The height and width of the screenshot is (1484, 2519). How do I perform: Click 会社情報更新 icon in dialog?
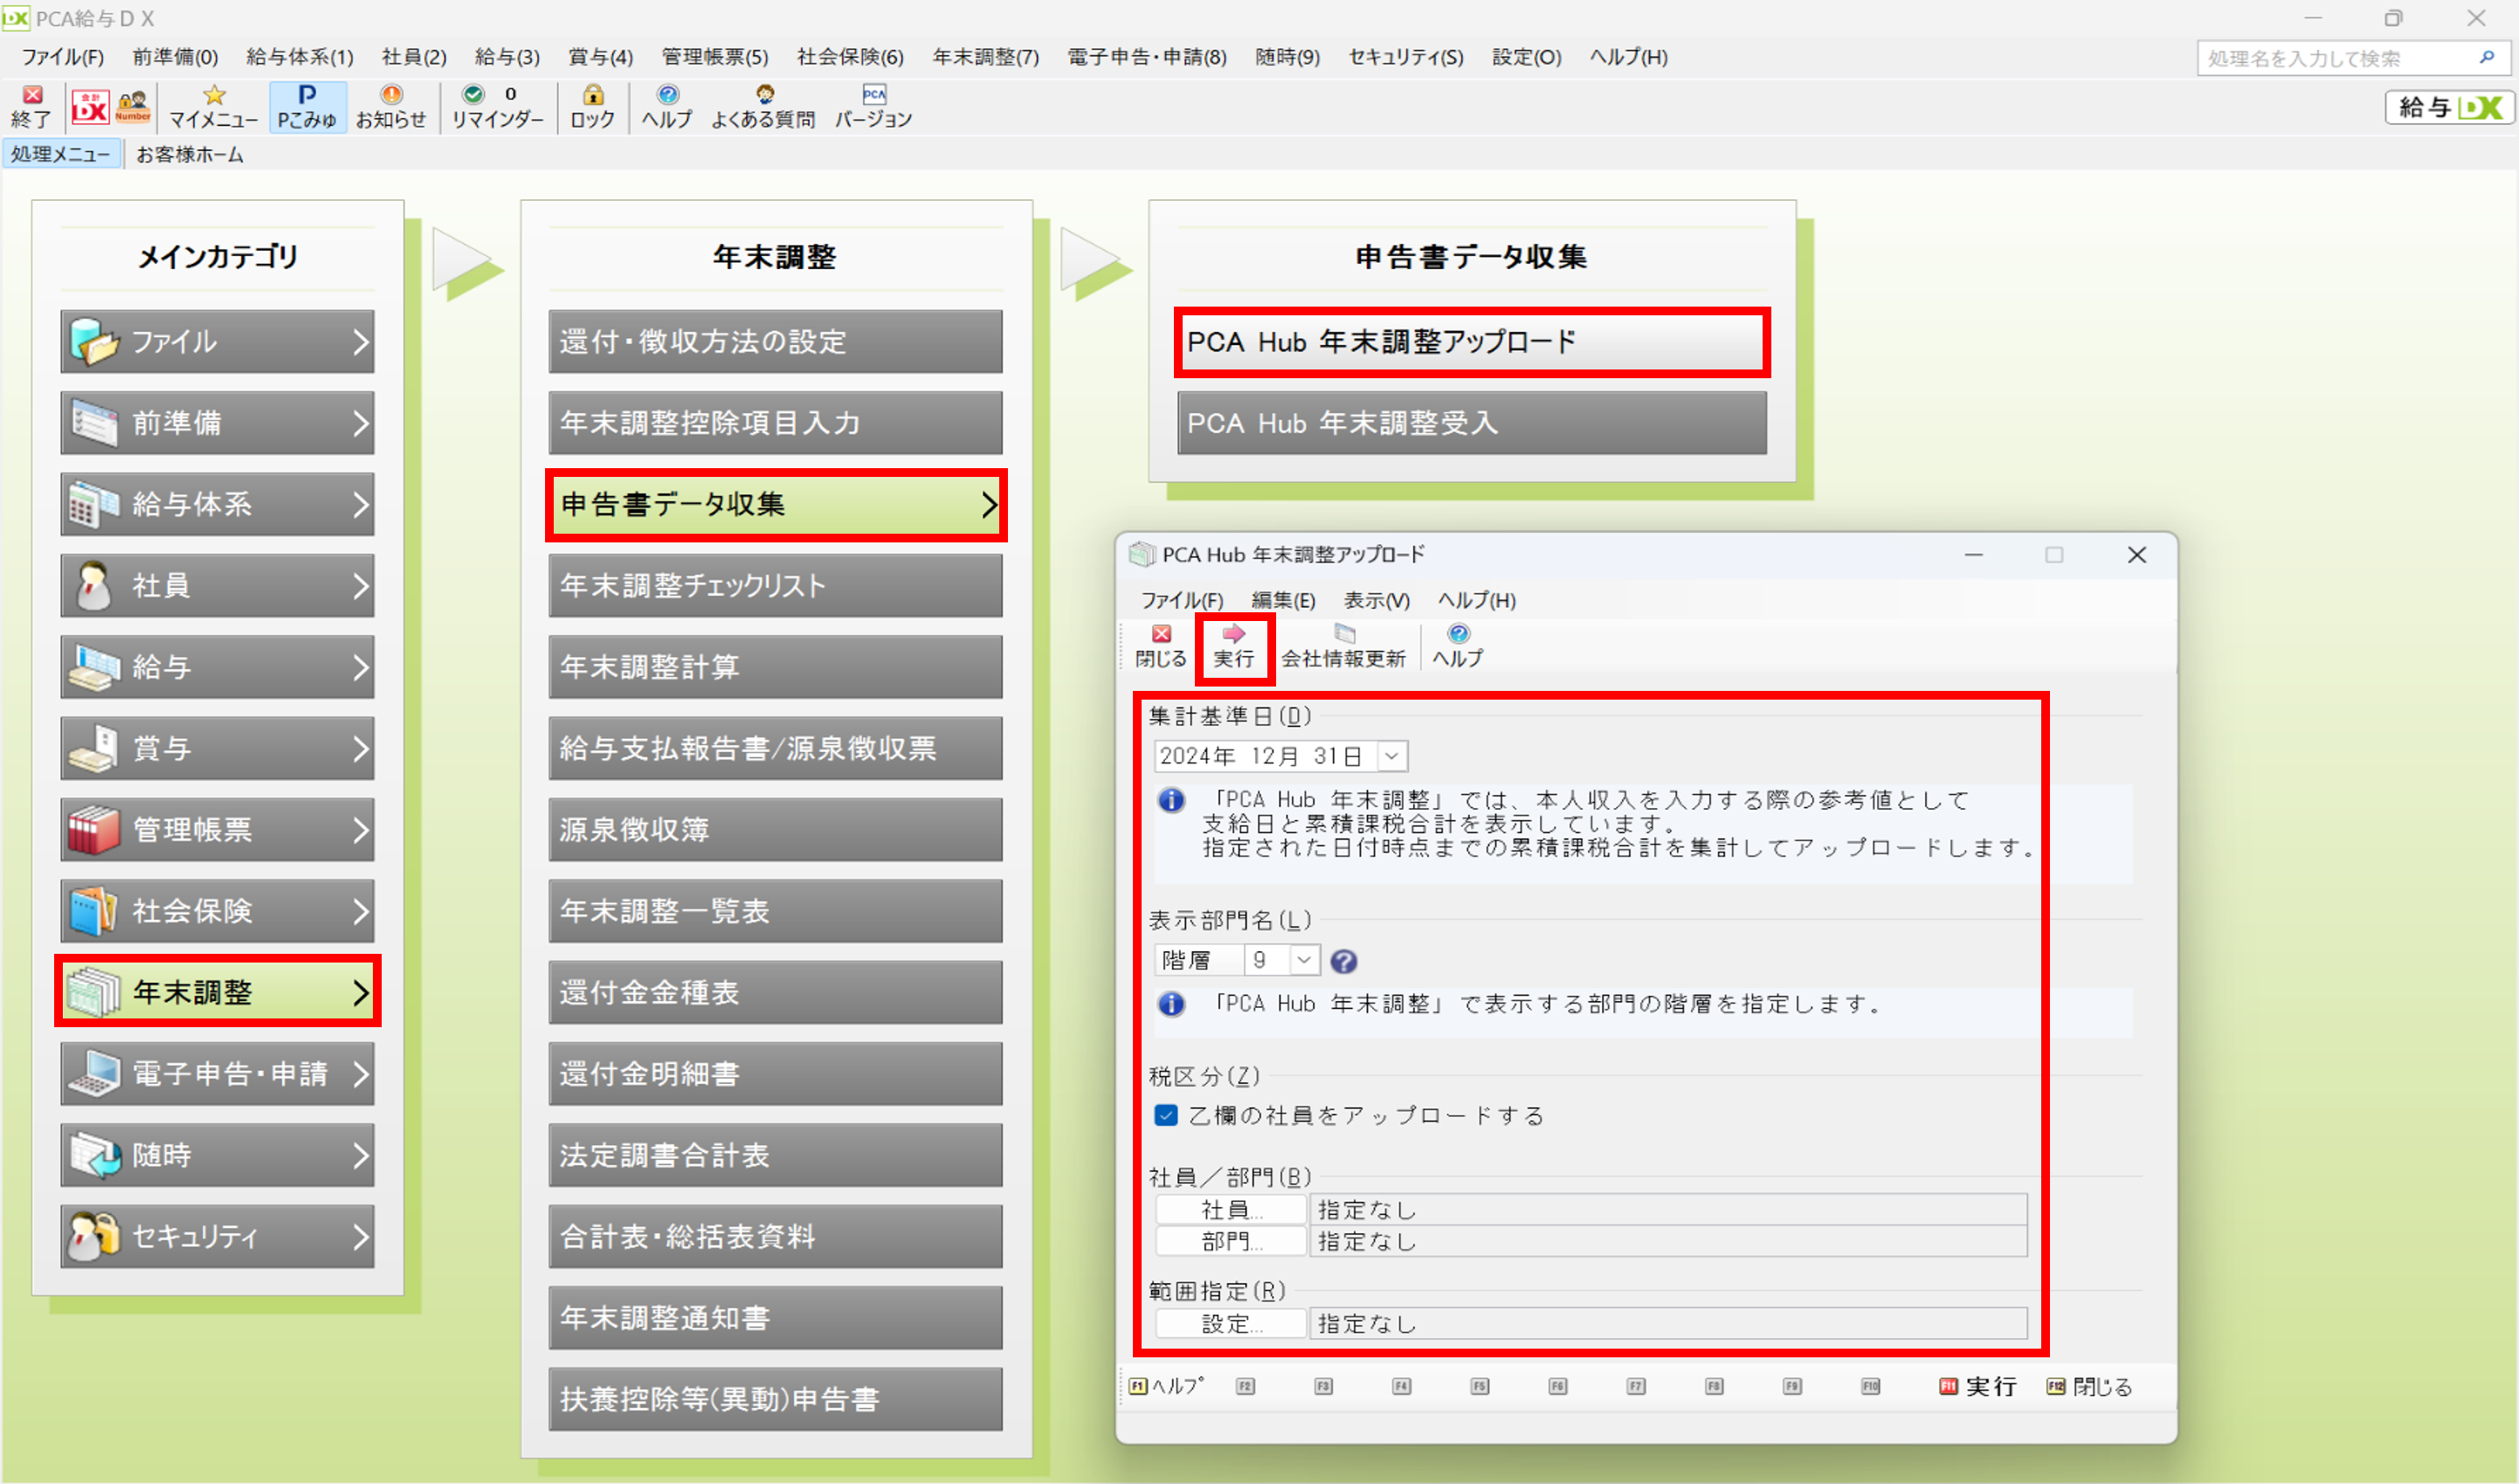(x=1343, y=647)
